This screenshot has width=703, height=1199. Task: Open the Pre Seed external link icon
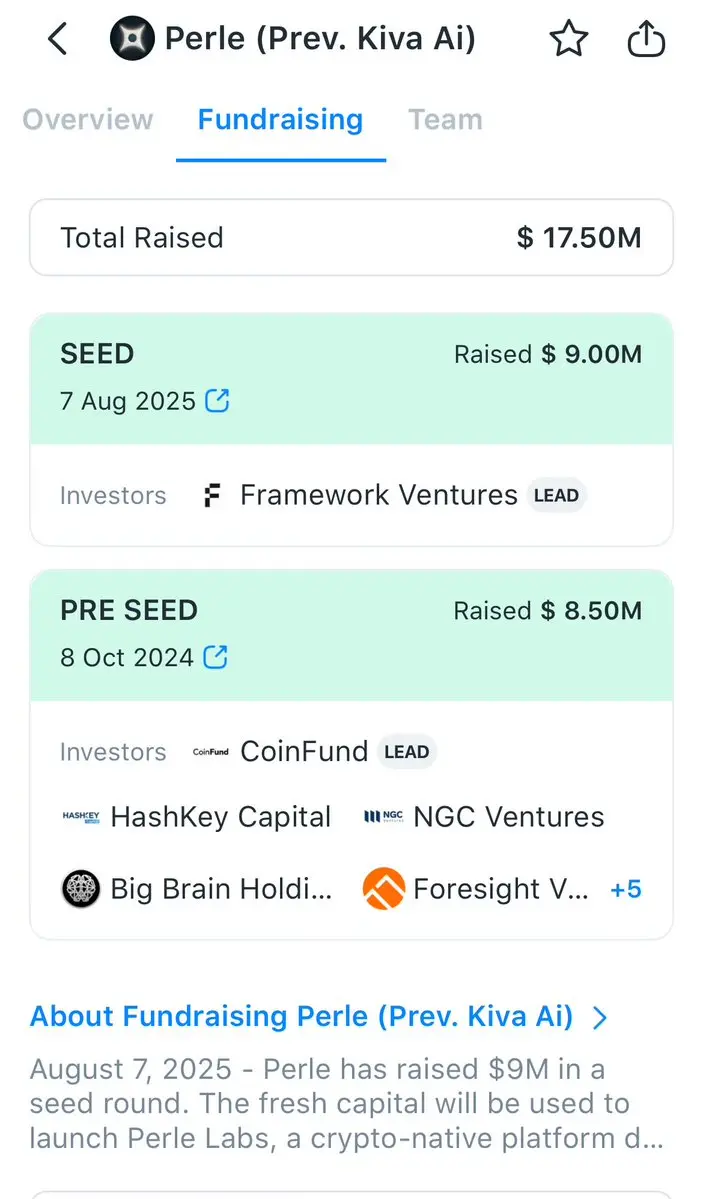click(x=215, y=657)
